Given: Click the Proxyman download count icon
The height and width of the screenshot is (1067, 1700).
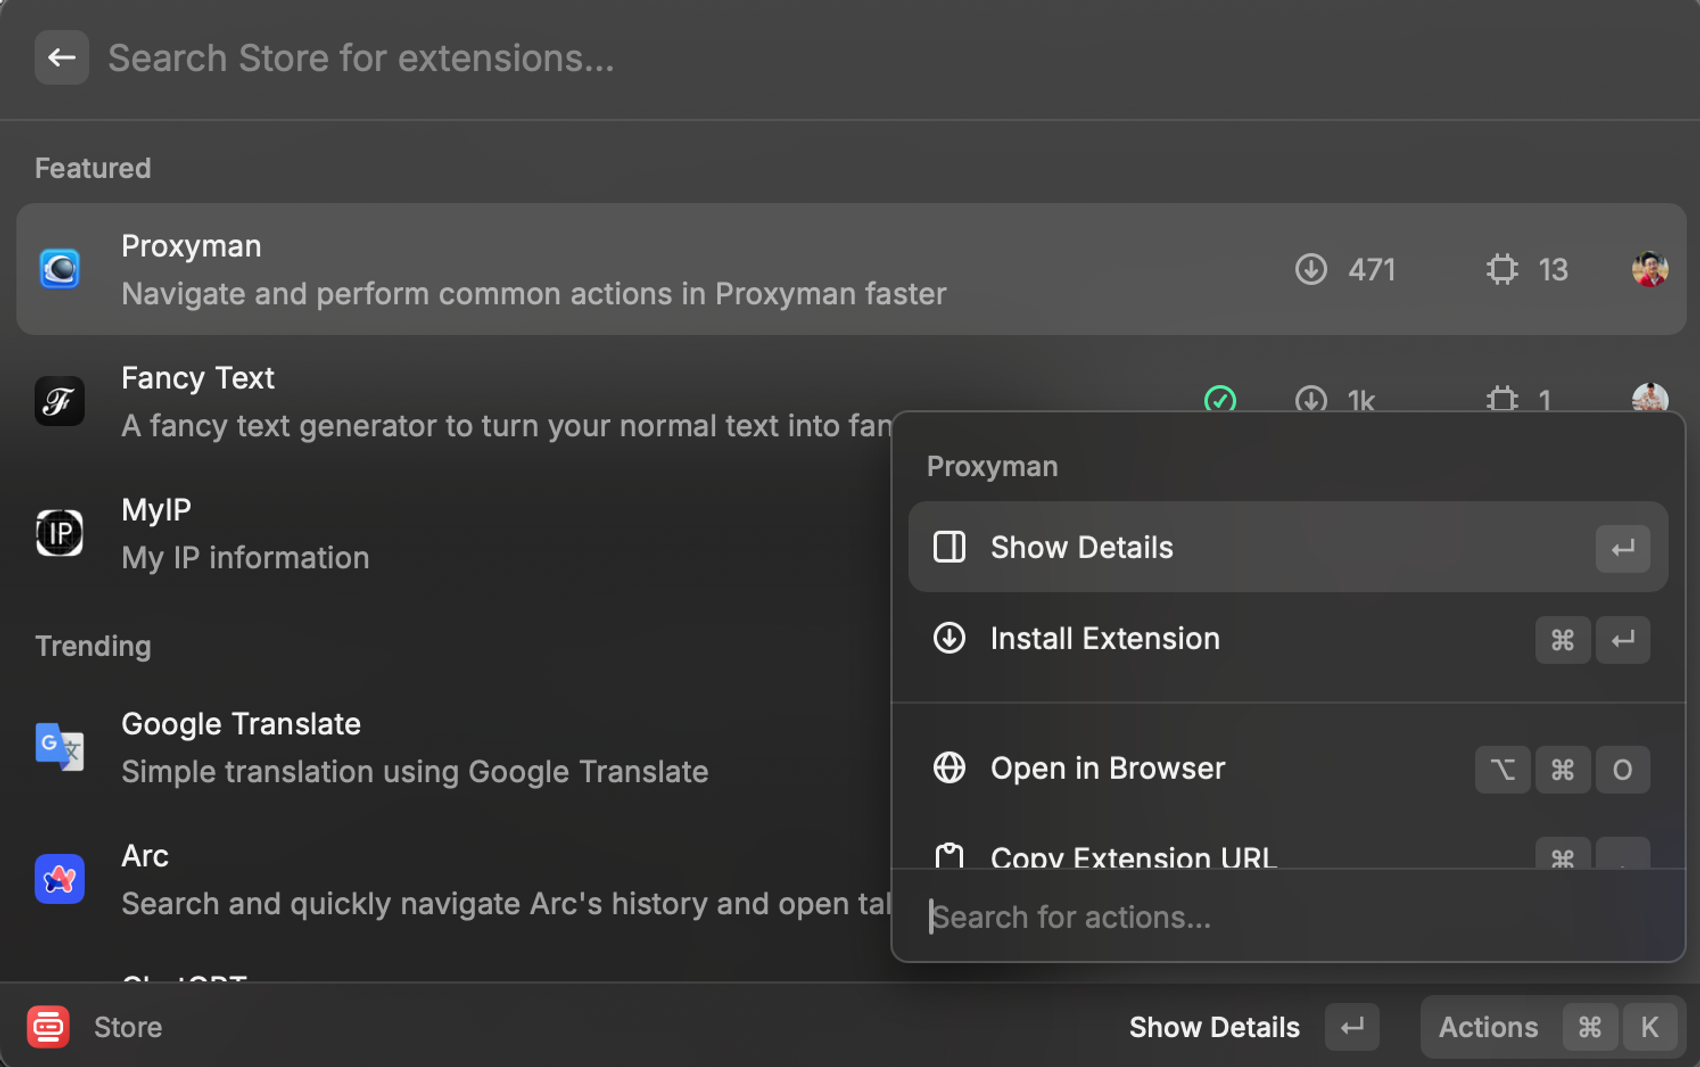Looking at the screenshot, I should [1311, 269].
